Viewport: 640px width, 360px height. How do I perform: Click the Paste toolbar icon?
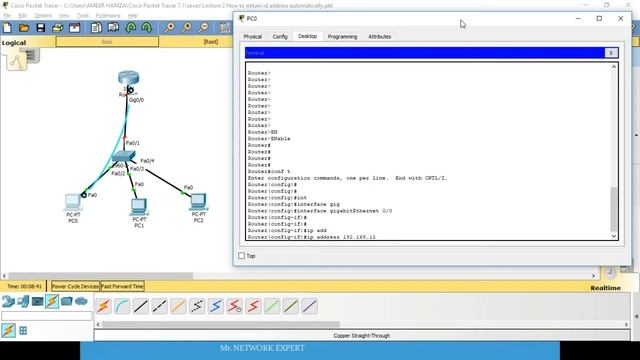coord(113,28)
